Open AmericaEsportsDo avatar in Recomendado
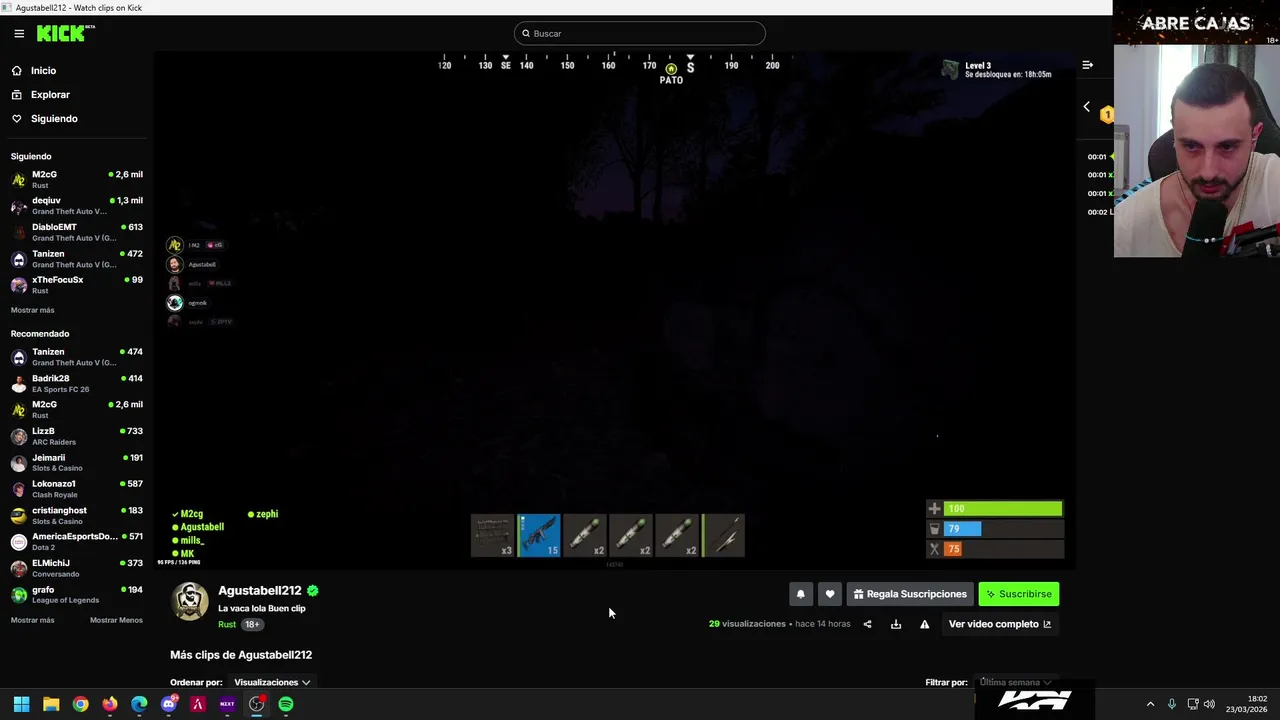Image resolution: width=1280 pixels, height=720 pixels. tap(18, 542)
